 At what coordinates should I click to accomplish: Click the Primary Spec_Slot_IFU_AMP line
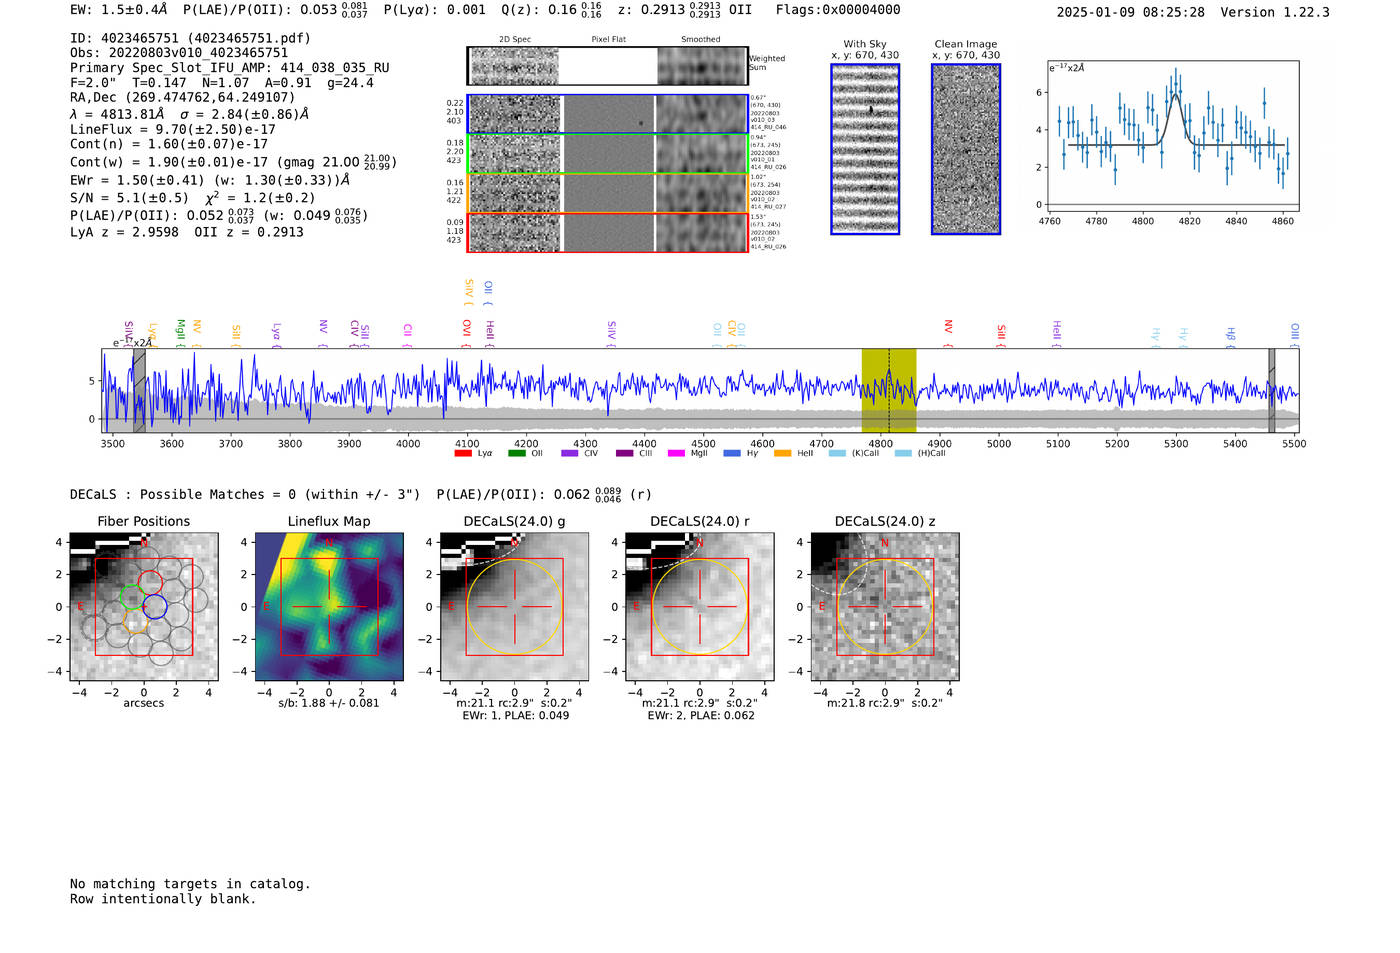[x=230, y=68]
